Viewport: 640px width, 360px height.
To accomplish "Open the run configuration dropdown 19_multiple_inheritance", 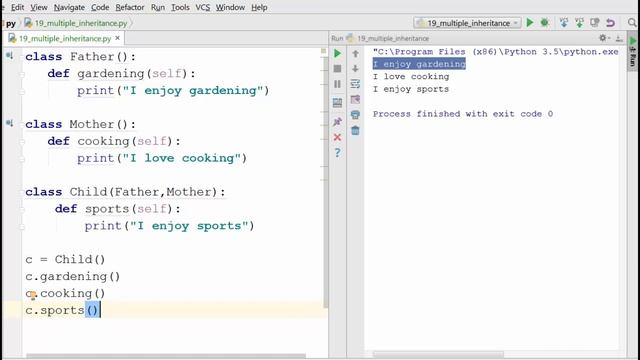I will 467,23.
